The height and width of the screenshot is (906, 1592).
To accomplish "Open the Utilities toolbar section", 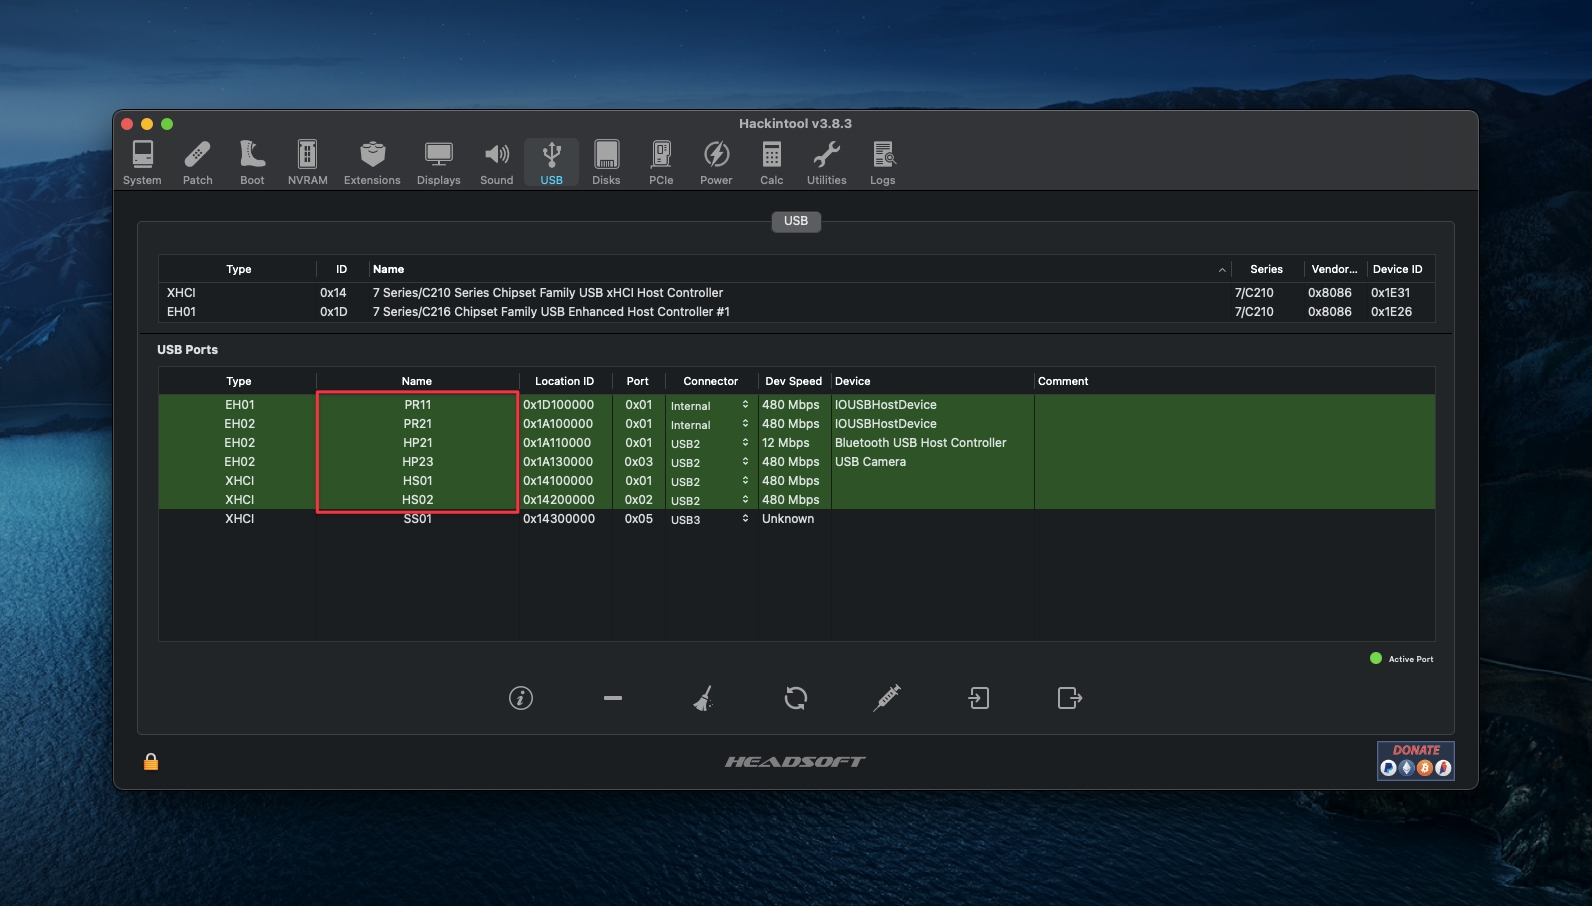I will click(826, 163).
